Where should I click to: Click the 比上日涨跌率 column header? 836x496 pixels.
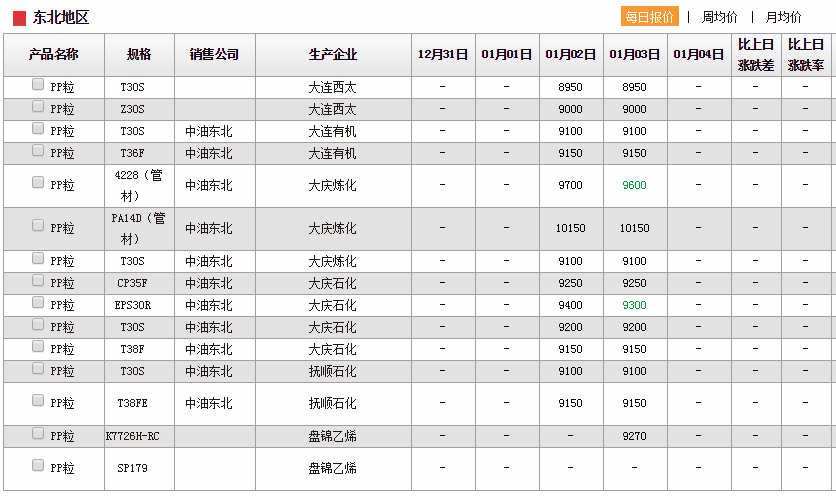pyautogui.click(x=806, y=54)
